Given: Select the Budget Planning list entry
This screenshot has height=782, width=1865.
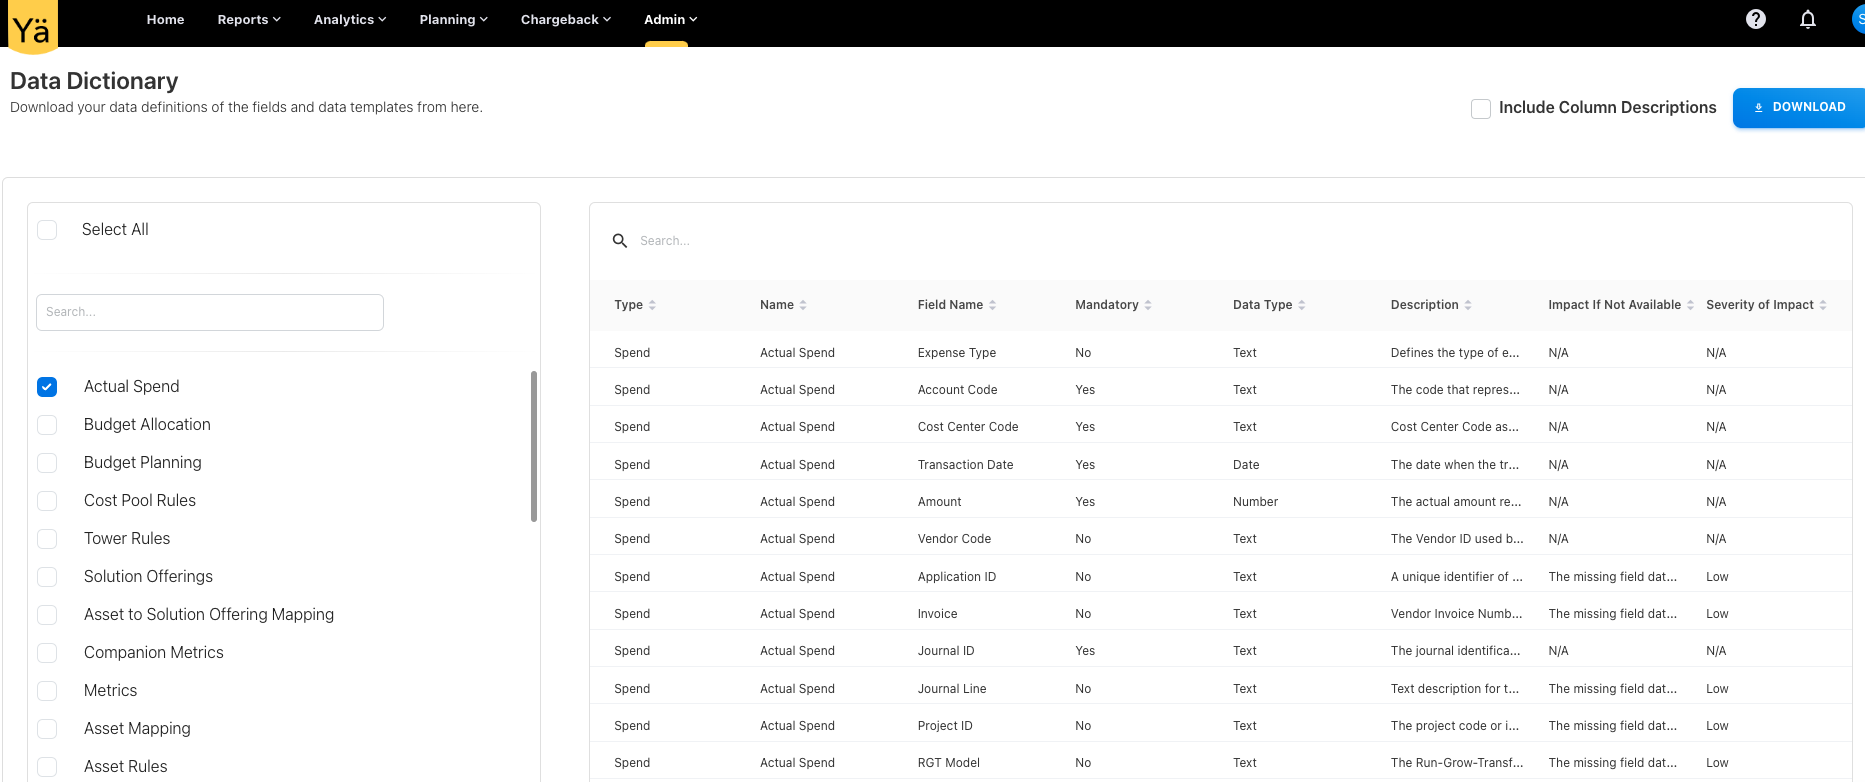Looking at the screenshot, I should [x=143, y=463].
